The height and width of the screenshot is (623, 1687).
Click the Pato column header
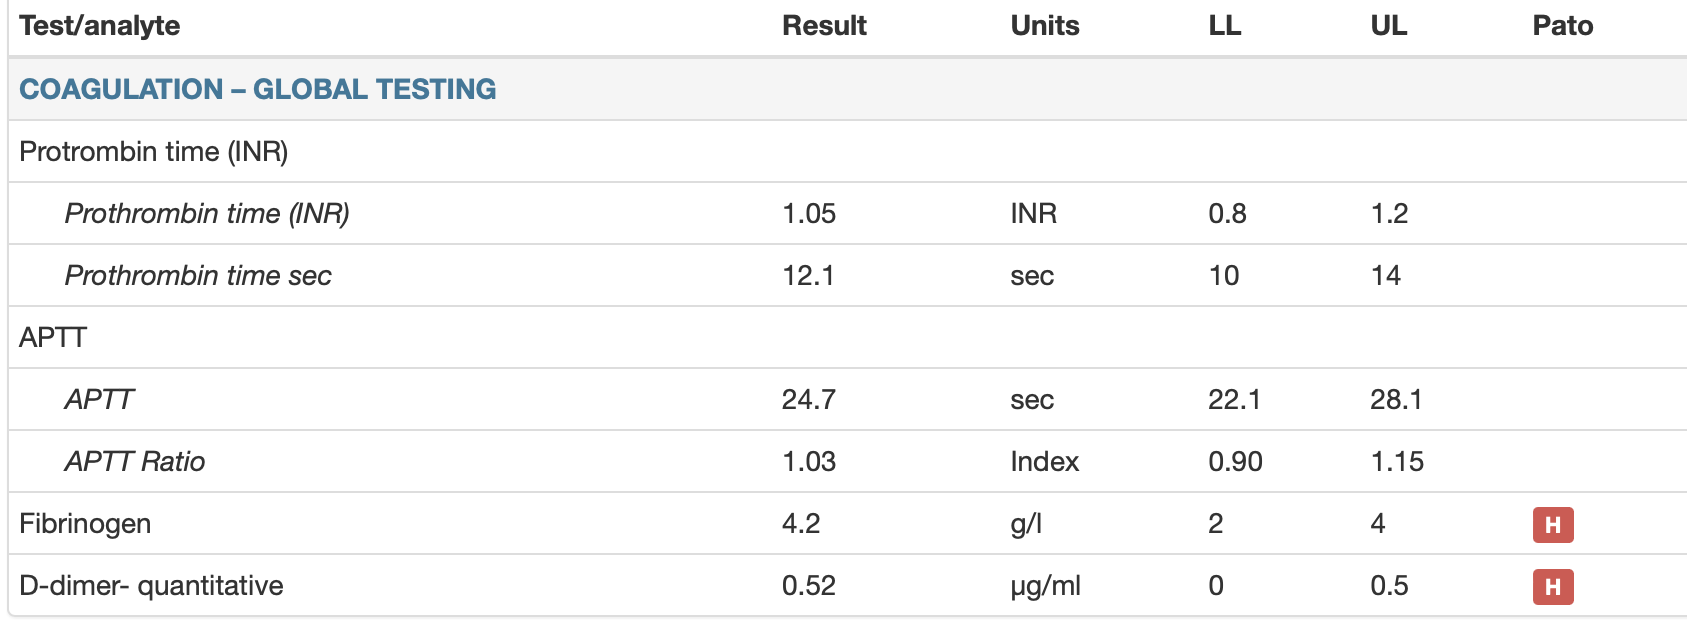(1562, 26)
